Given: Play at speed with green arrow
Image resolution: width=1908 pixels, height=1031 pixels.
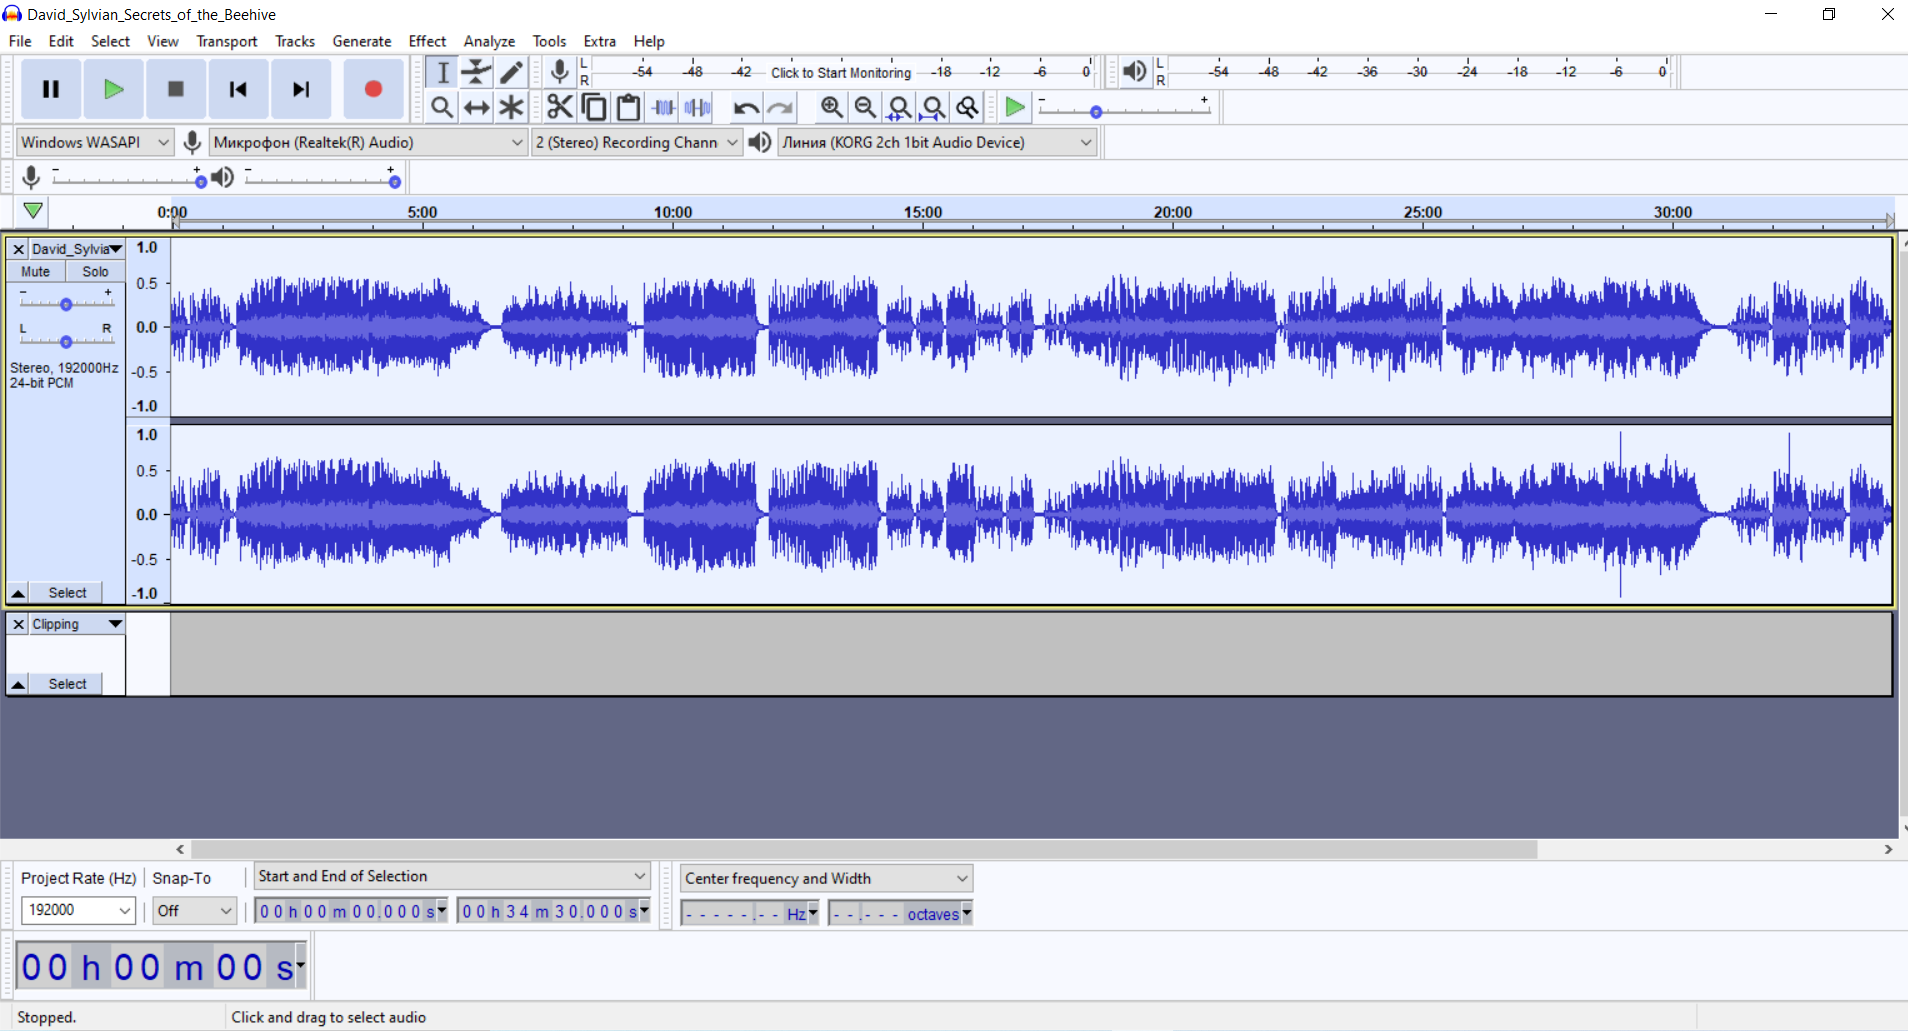Looking at the screenshot, I should (x=1015, y=107).
